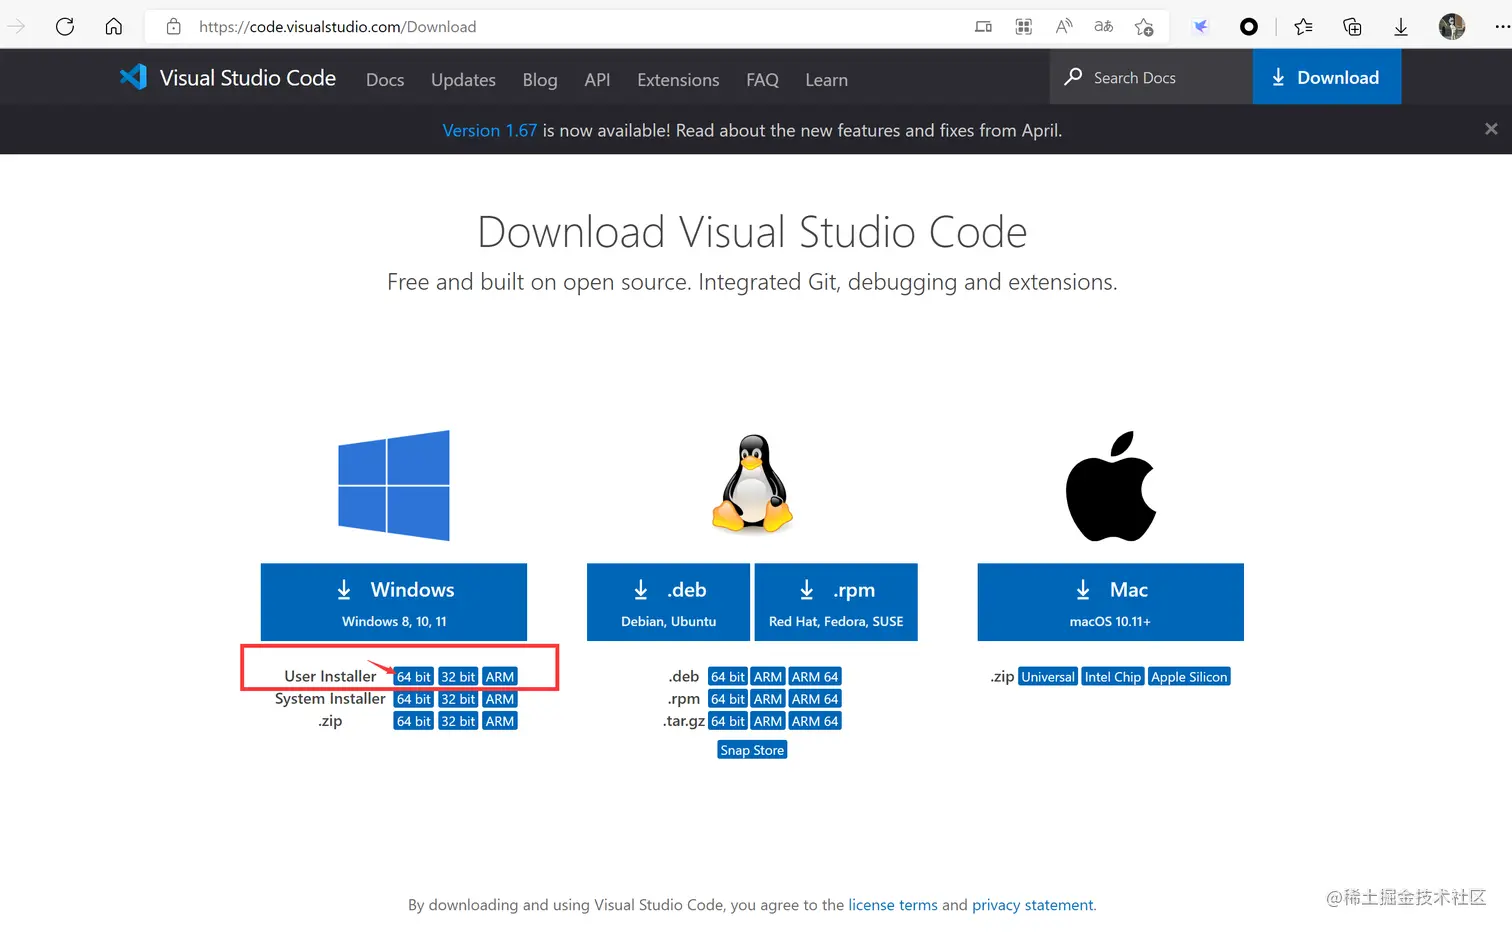The image size is (1512, 933).
Task: Open the FAQ page from the navigation bar
Action: [x=762, y=80]
